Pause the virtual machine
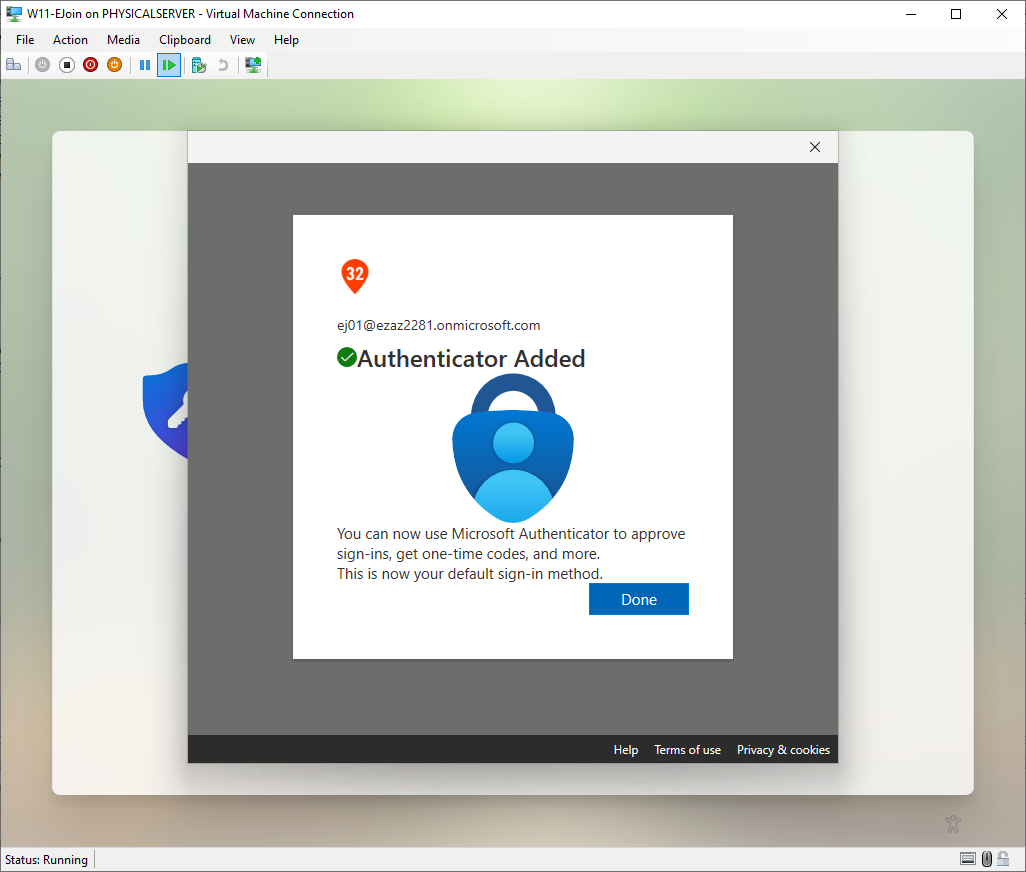Viewport: 1026px width, 872px height. [145, 65]
